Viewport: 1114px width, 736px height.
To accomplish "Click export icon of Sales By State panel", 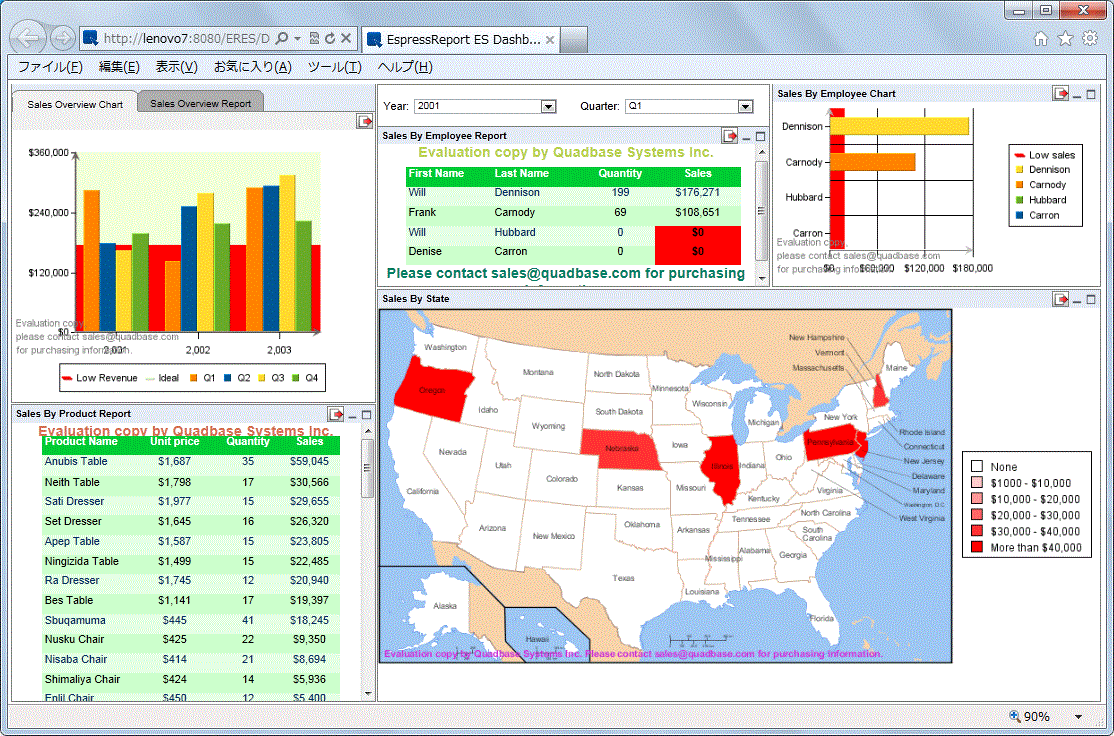I will pyautogui.click(x=1061, y=299).
